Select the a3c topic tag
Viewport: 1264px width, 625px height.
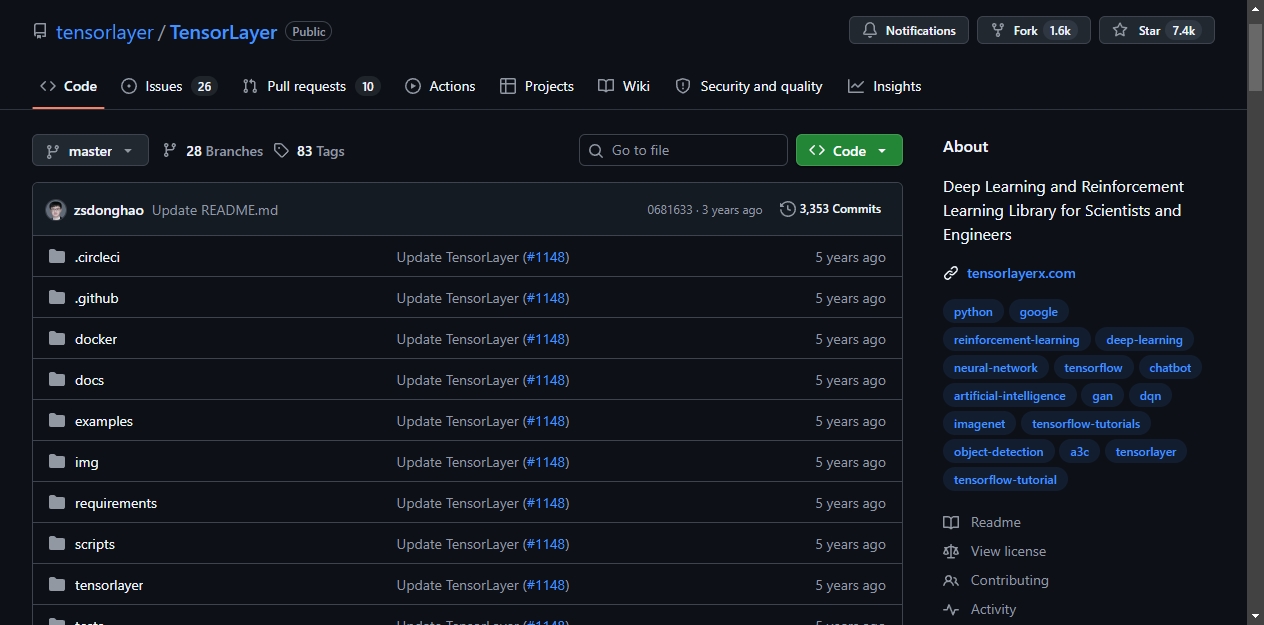[1079, 452]
